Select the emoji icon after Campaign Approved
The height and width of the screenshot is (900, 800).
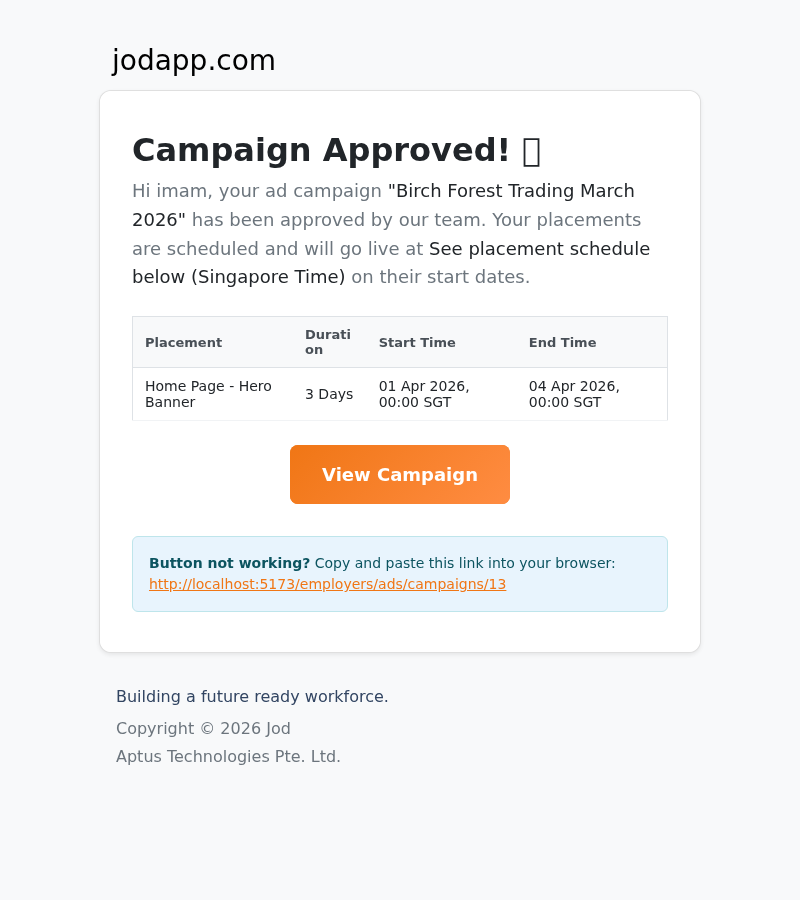pos(530,150)
